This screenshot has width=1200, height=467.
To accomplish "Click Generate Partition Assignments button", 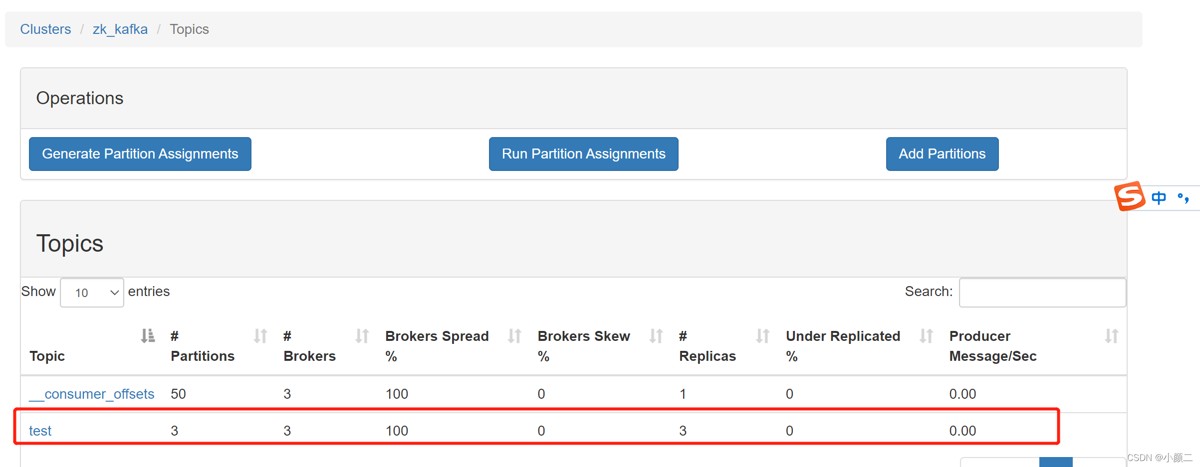I will click(x=140, y=154).
